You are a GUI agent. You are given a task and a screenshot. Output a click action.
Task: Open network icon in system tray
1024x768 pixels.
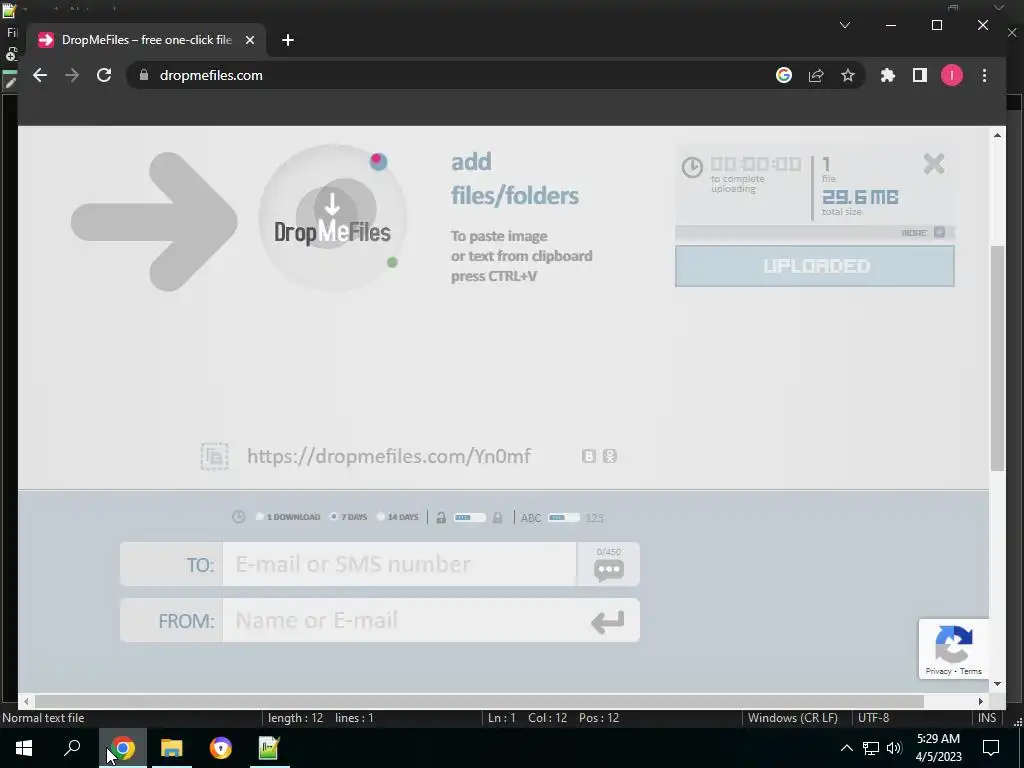pos(871,748)
